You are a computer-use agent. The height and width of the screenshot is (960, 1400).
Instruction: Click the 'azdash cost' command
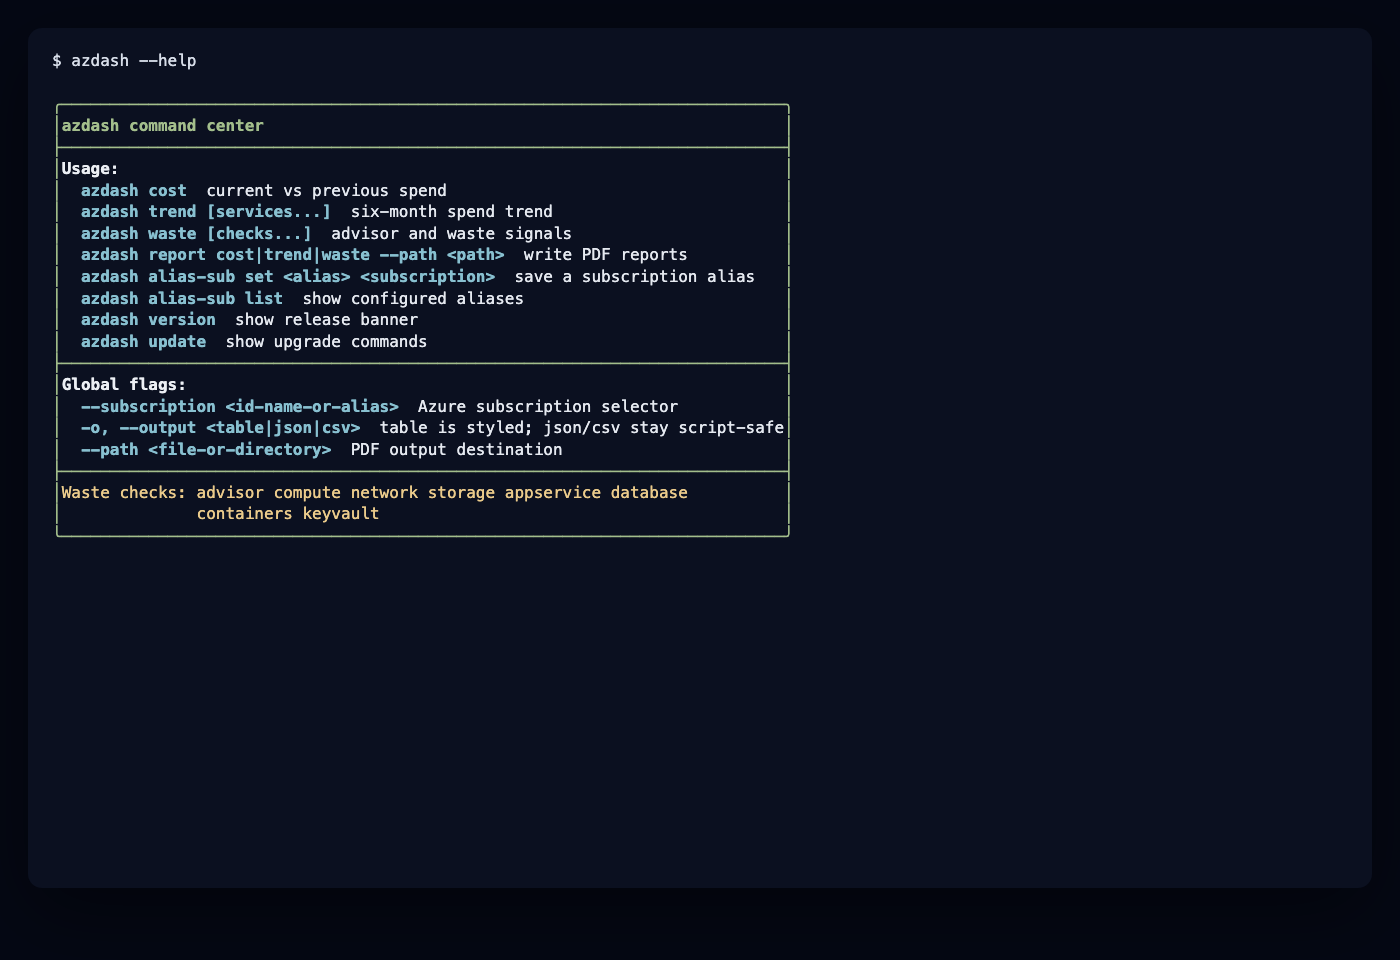[x=134, y=190]
